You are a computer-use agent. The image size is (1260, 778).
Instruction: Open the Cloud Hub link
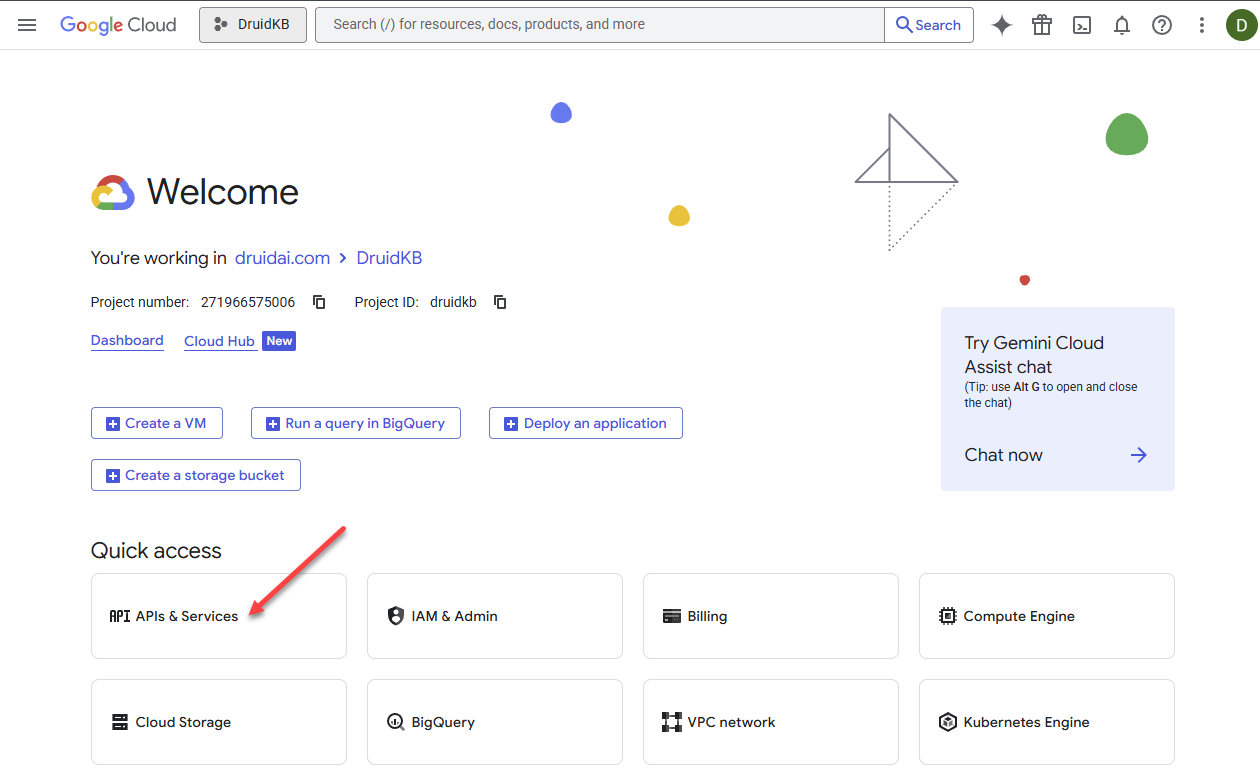point(219,341)
